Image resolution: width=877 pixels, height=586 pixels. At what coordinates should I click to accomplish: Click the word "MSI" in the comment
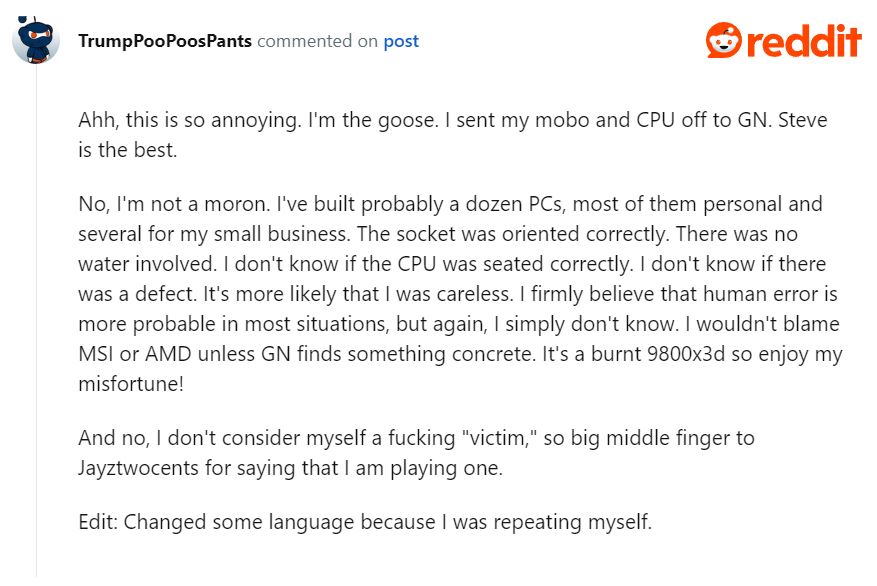[100, 354]
